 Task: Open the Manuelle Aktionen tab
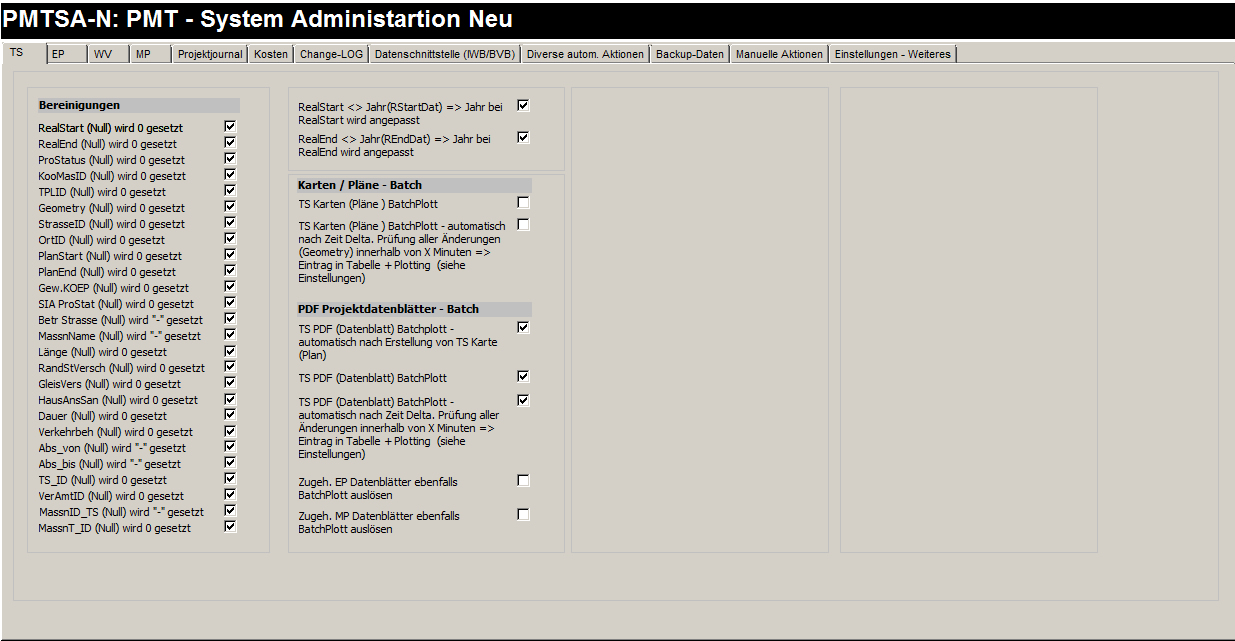pyautogui.click(x=779, y=54)
